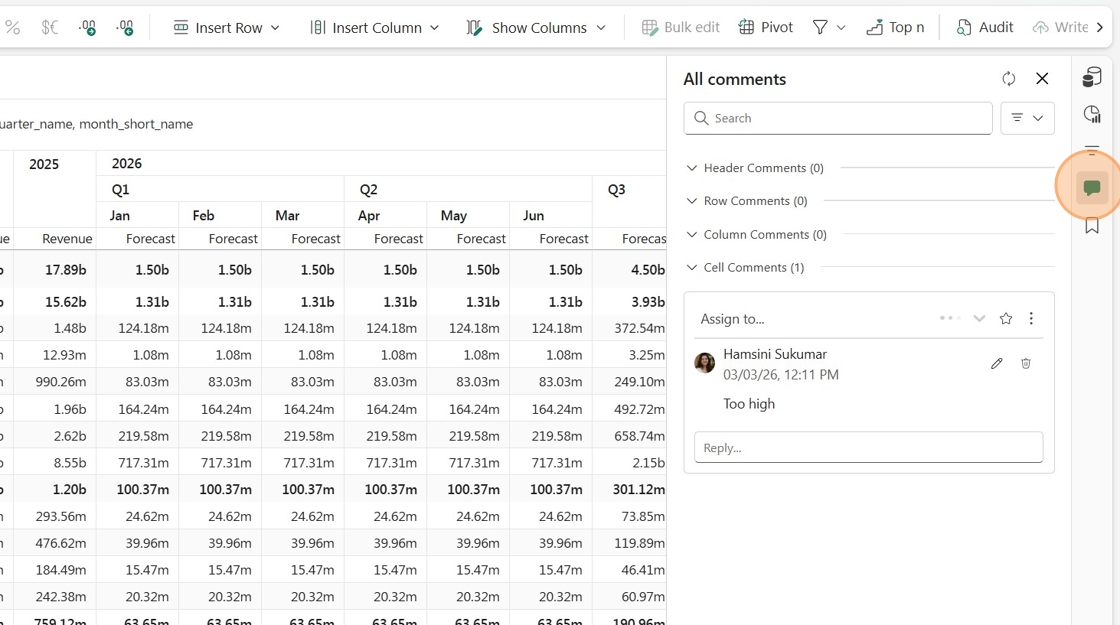Screen dimensions: 1120x625
Task: Open the comments filter dropdown
Action: [x=1027, y=118]
